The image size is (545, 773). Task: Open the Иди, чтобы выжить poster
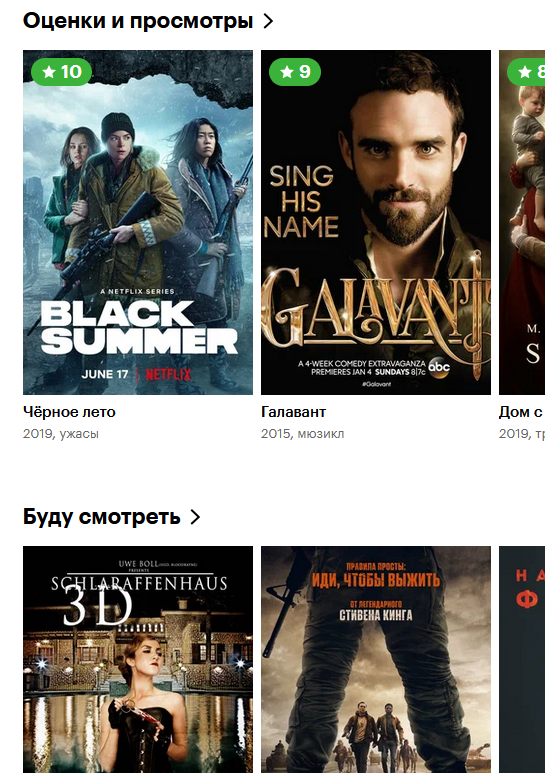click(376, 660)
